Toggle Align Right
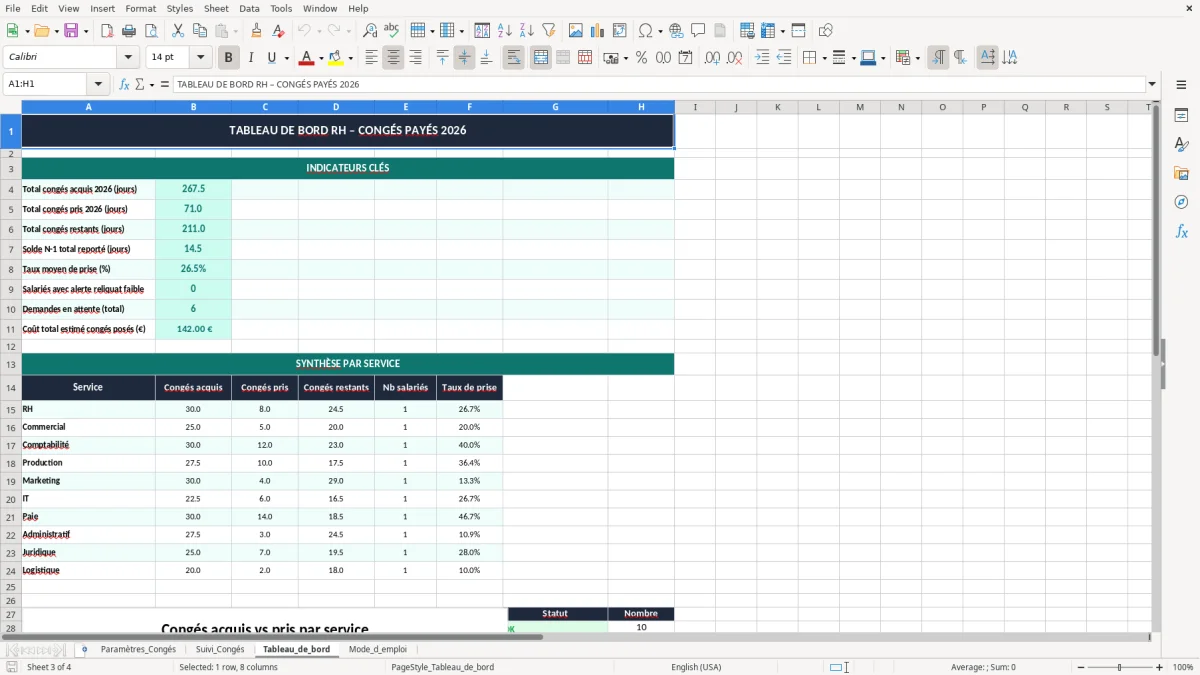This screenshot has width=1200, height=675. pos(415,58)
